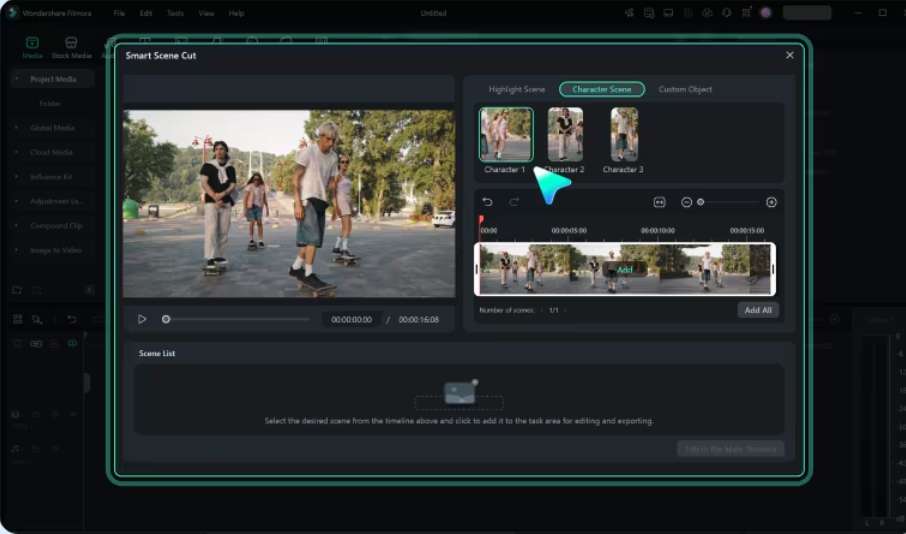Open the Tools menu
906x534 pixels.
pyautogui.click(x=175, y=13)
